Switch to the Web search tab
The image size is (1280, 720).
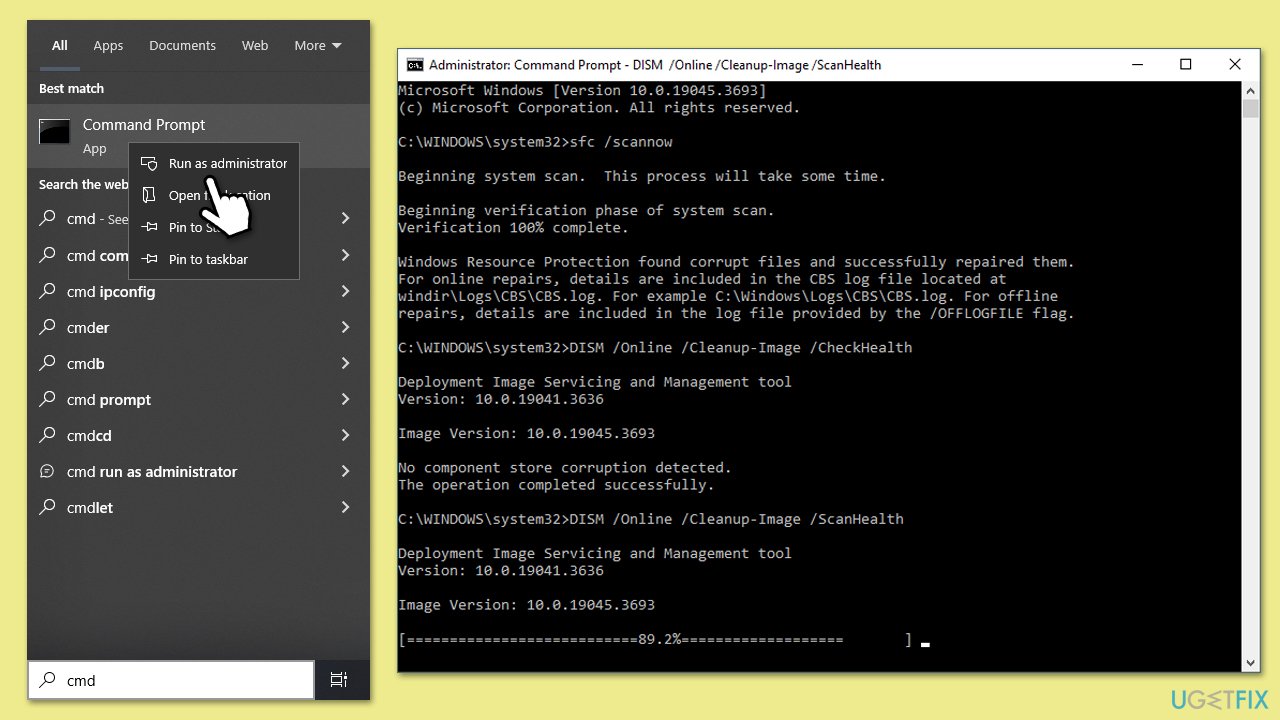[x=255, y=46]
